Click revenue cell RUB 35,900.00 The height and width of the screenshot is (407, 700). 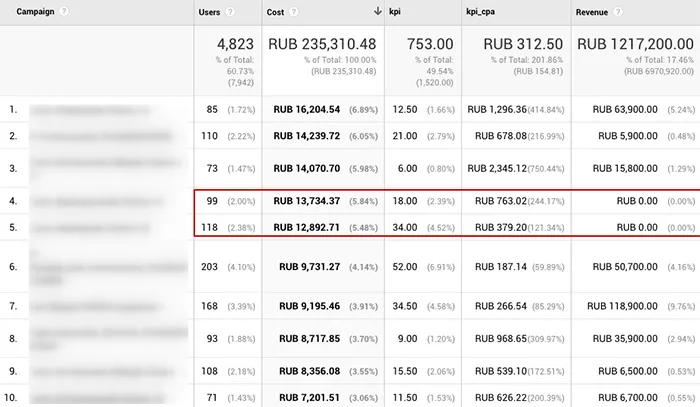(625, 339)
